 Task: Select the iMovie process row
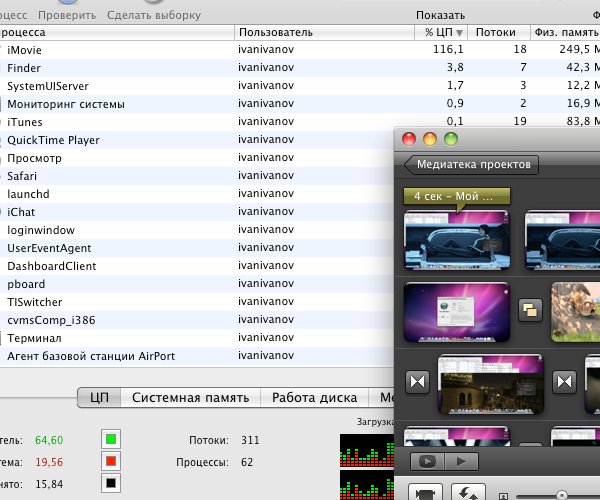coord(300,50)
